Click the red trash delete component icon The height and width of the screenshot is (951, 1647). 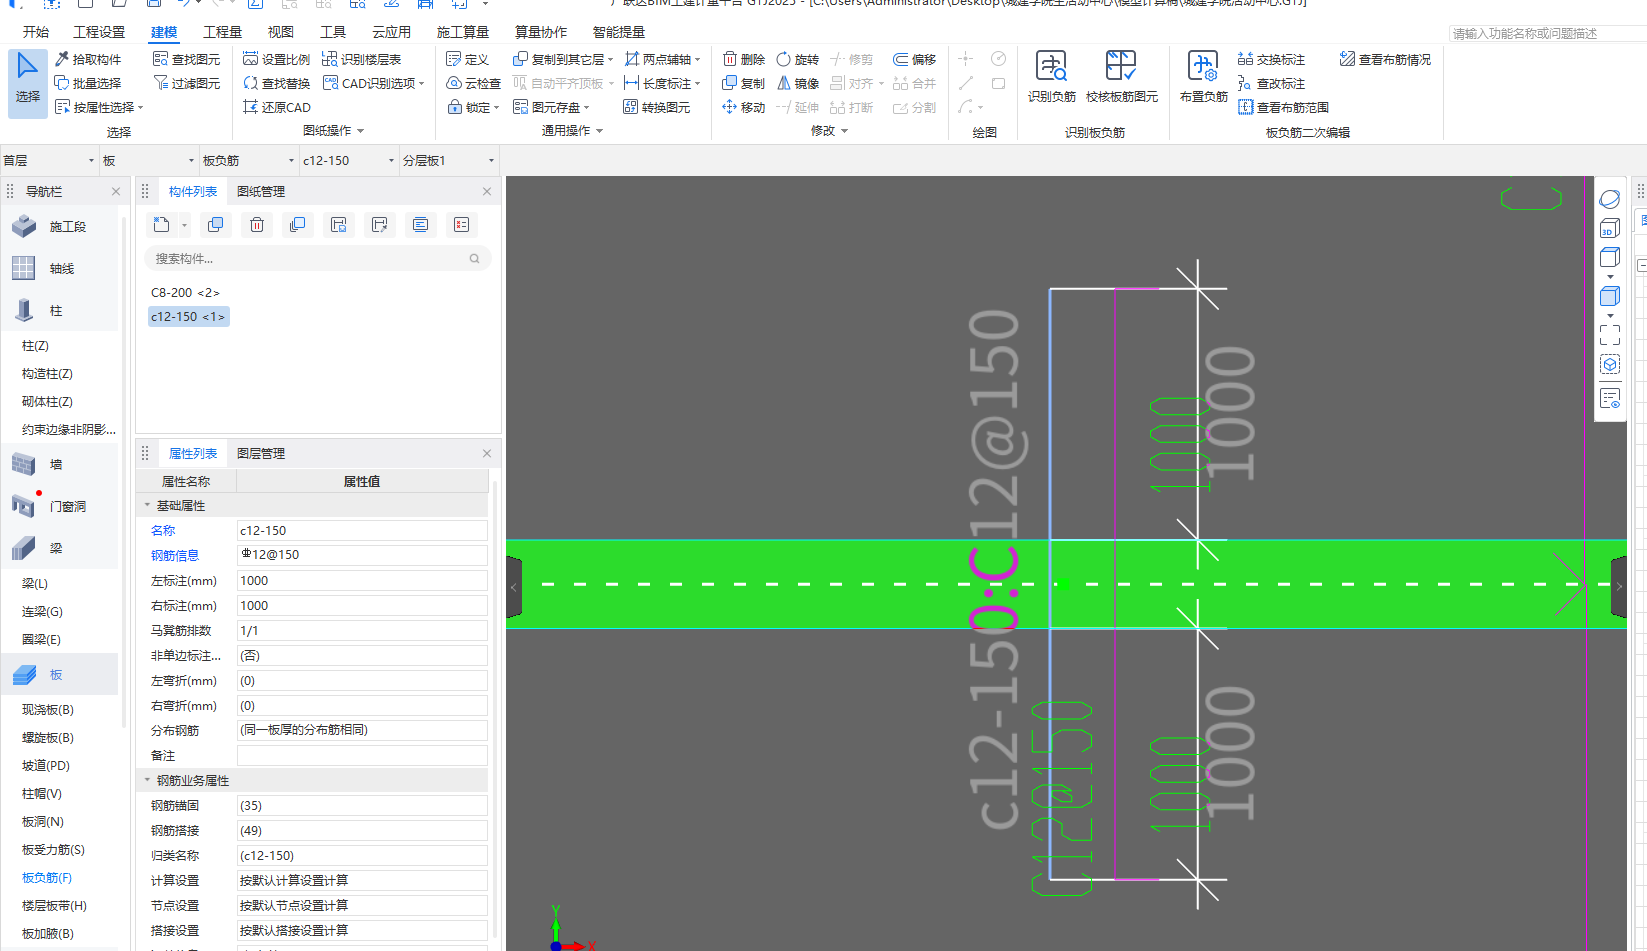[x=257, y=225]
